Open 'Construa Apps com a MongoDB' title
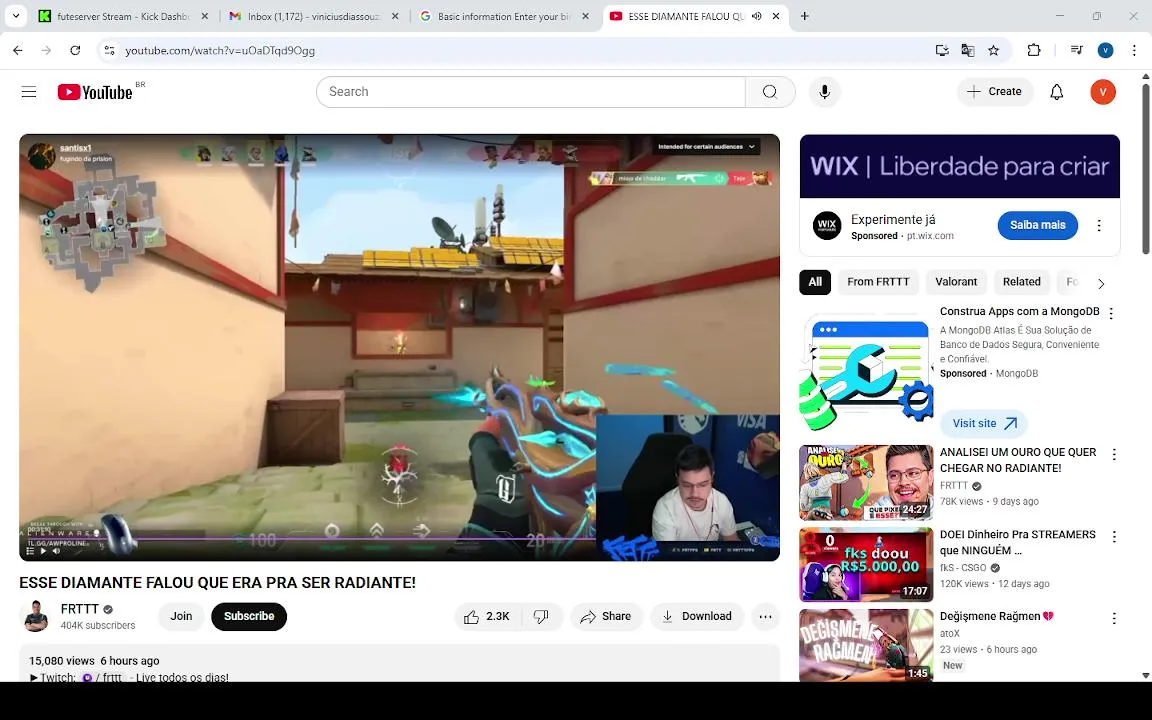Screen dimensions: 1152x720 [1019, 312]
